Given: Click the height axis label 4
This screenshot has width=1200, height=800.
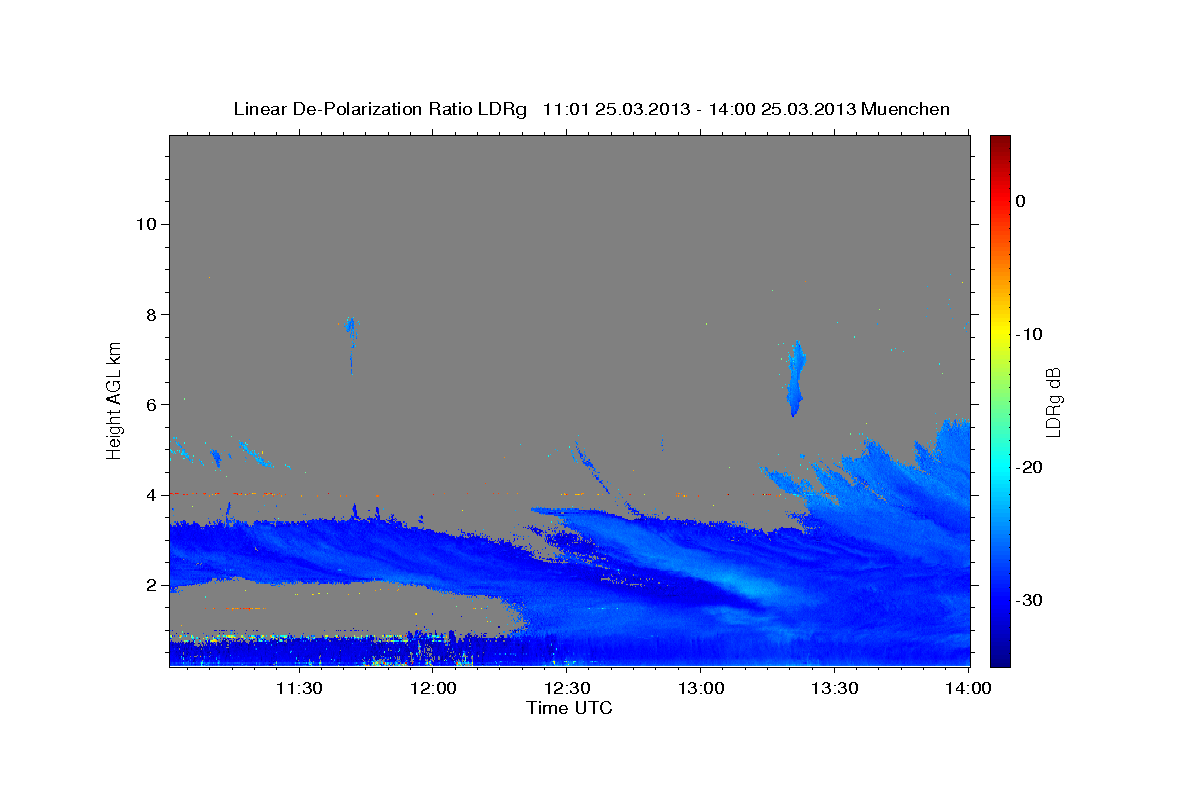Looking at the screenshot, I should point(151,495).
